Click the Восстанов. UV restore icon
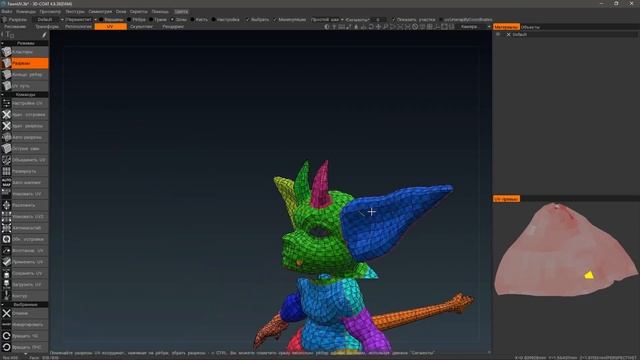640x360 pixels. point(6,251)
